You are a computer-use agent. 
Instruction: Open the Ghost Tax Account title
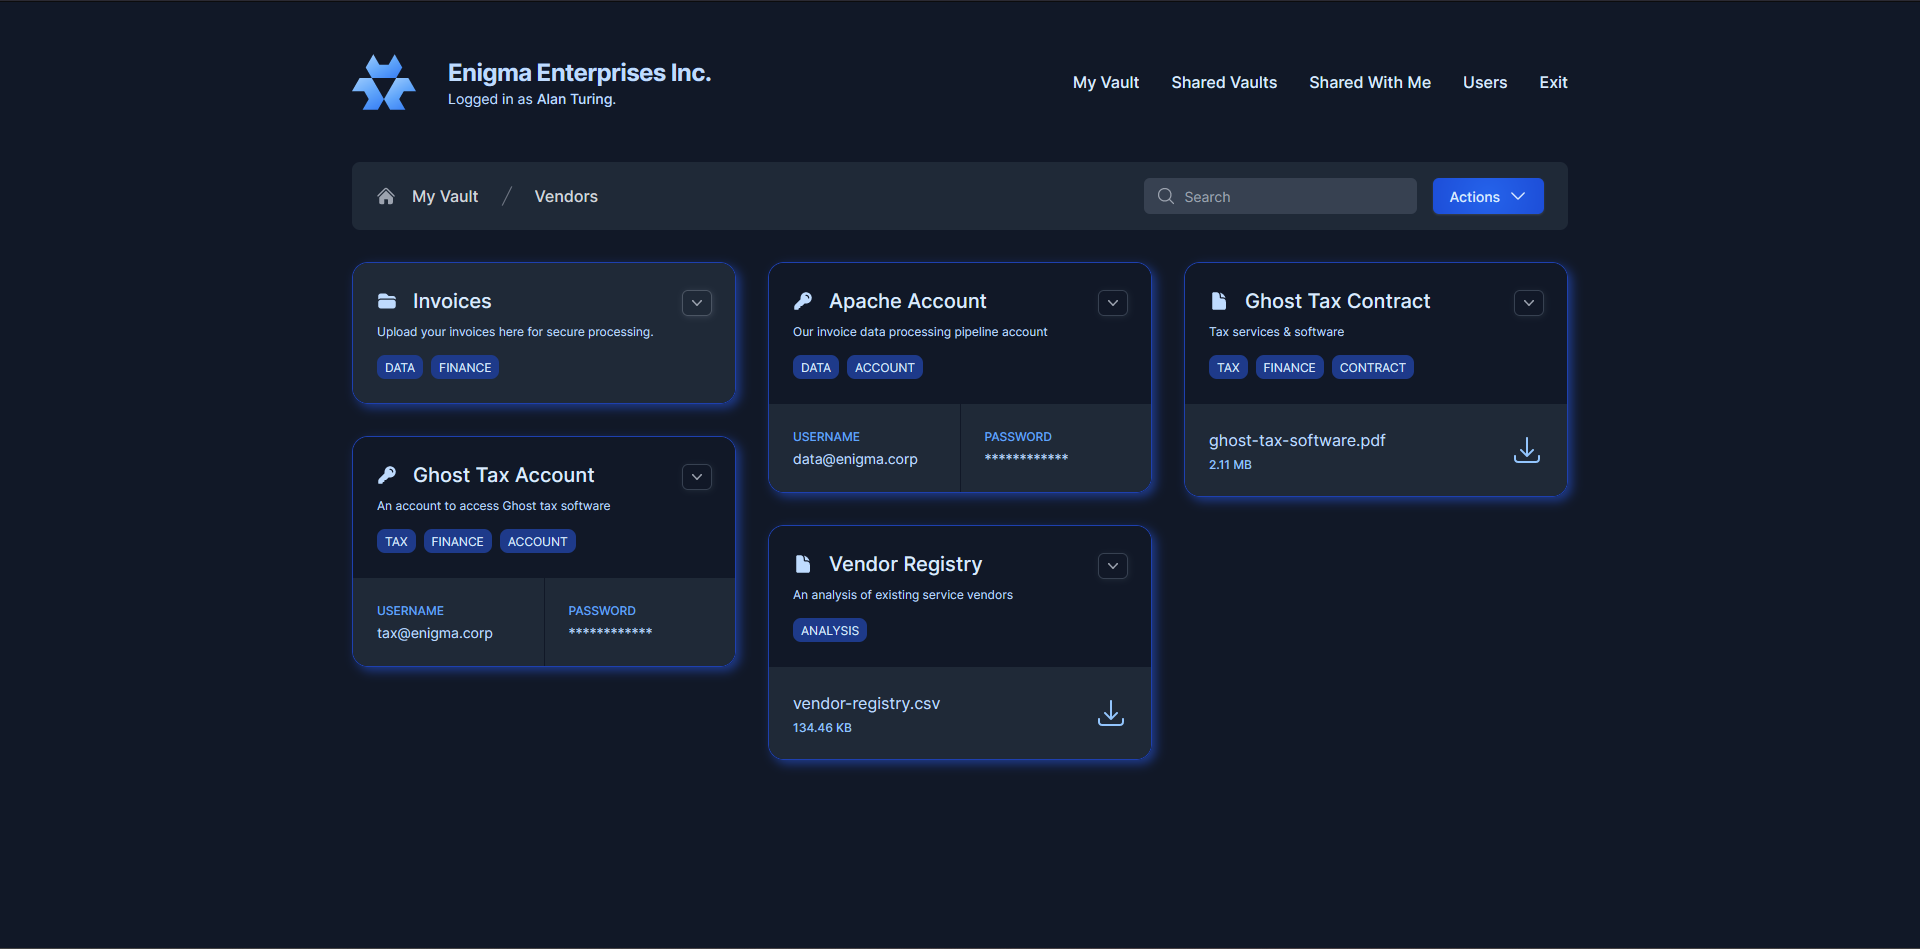[503, 475]
